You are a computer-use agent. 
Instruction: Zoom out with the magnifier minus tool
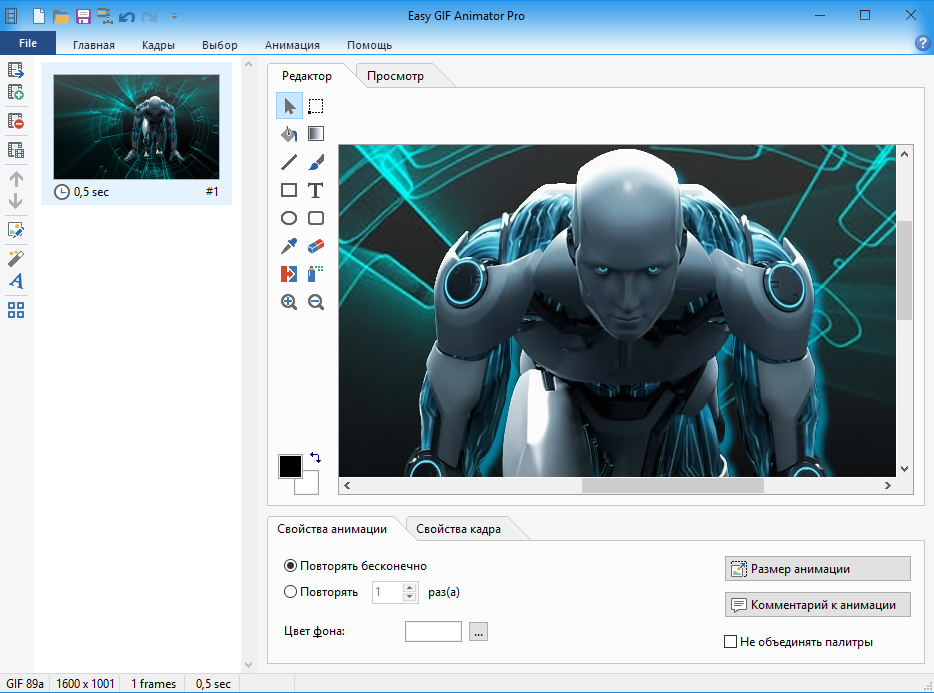316,302
